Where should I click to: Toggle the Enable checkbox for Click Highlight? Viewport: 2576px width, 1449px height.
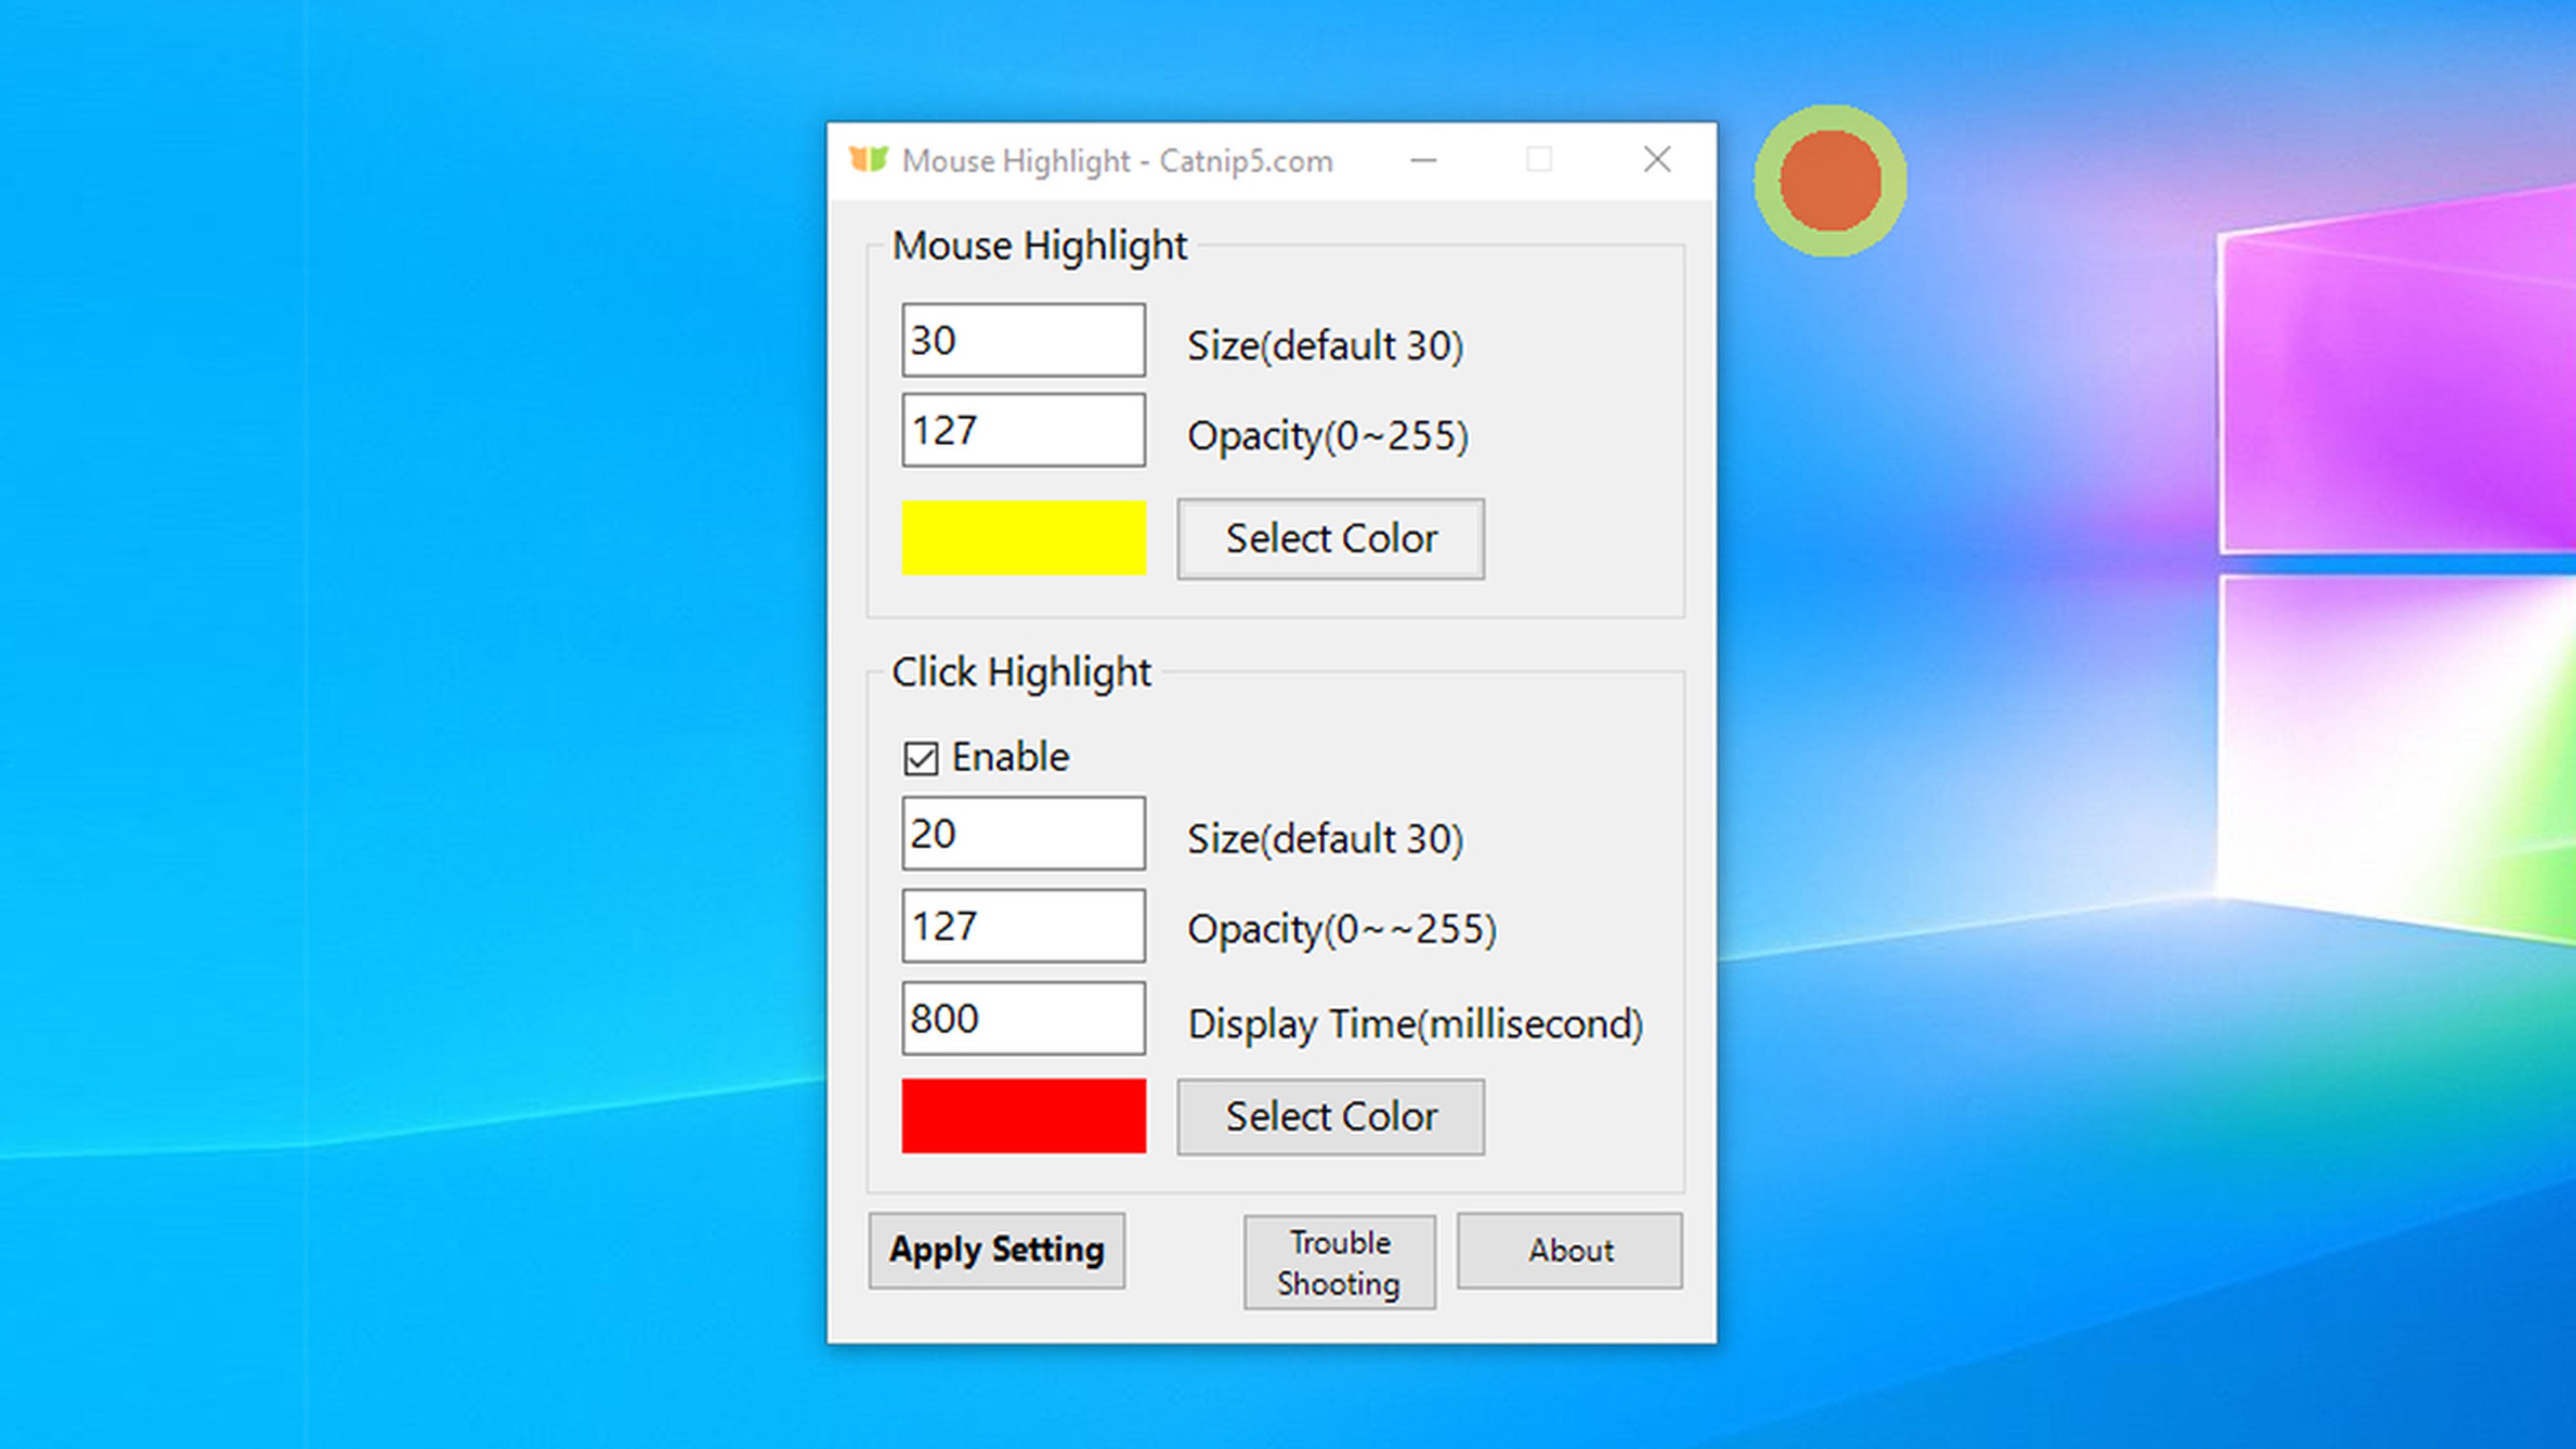(x=921, y=758)
